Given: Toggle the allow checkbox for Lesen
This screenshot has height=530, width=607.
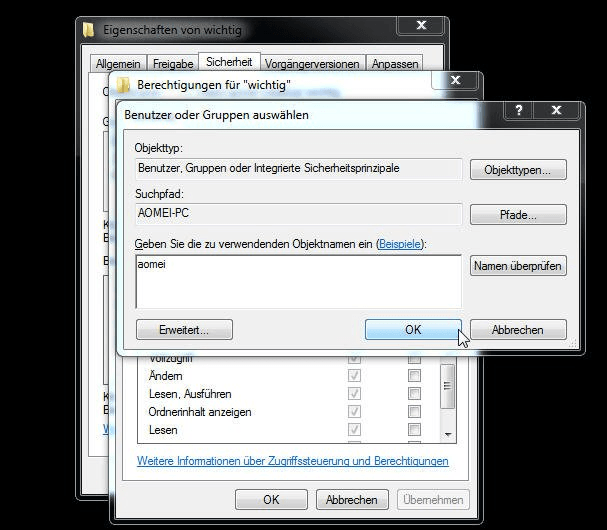Looking at the screenshot, I should tap(354, 430).
